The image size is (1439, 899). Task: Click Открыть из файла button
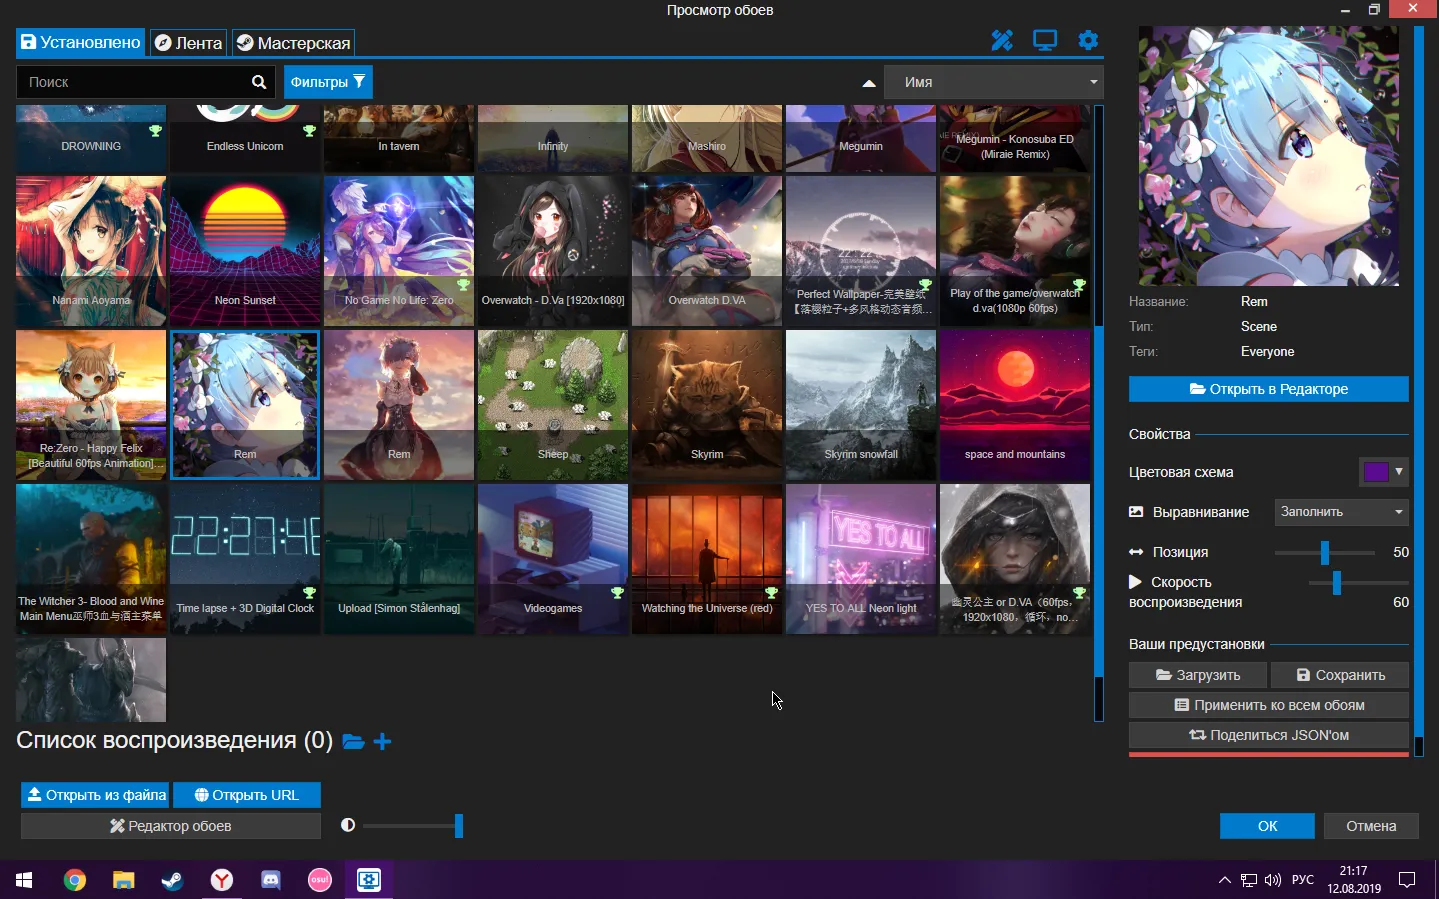95,795
